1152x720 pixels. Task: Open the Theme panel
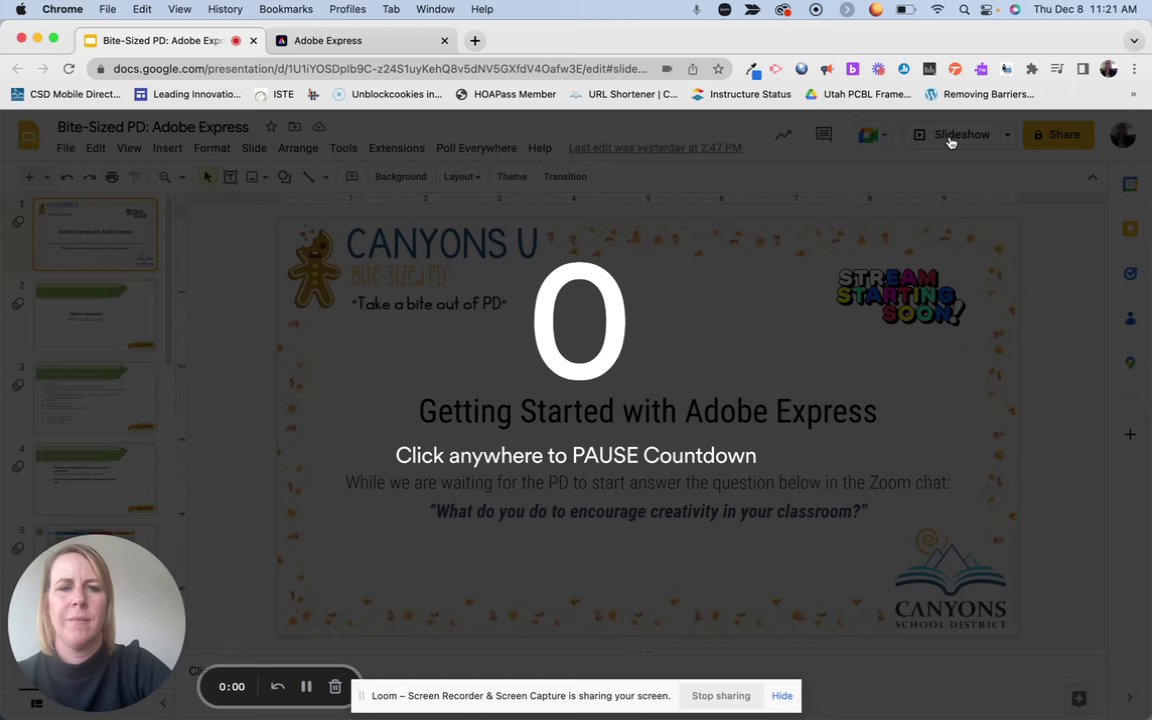[x=511, y=177]
